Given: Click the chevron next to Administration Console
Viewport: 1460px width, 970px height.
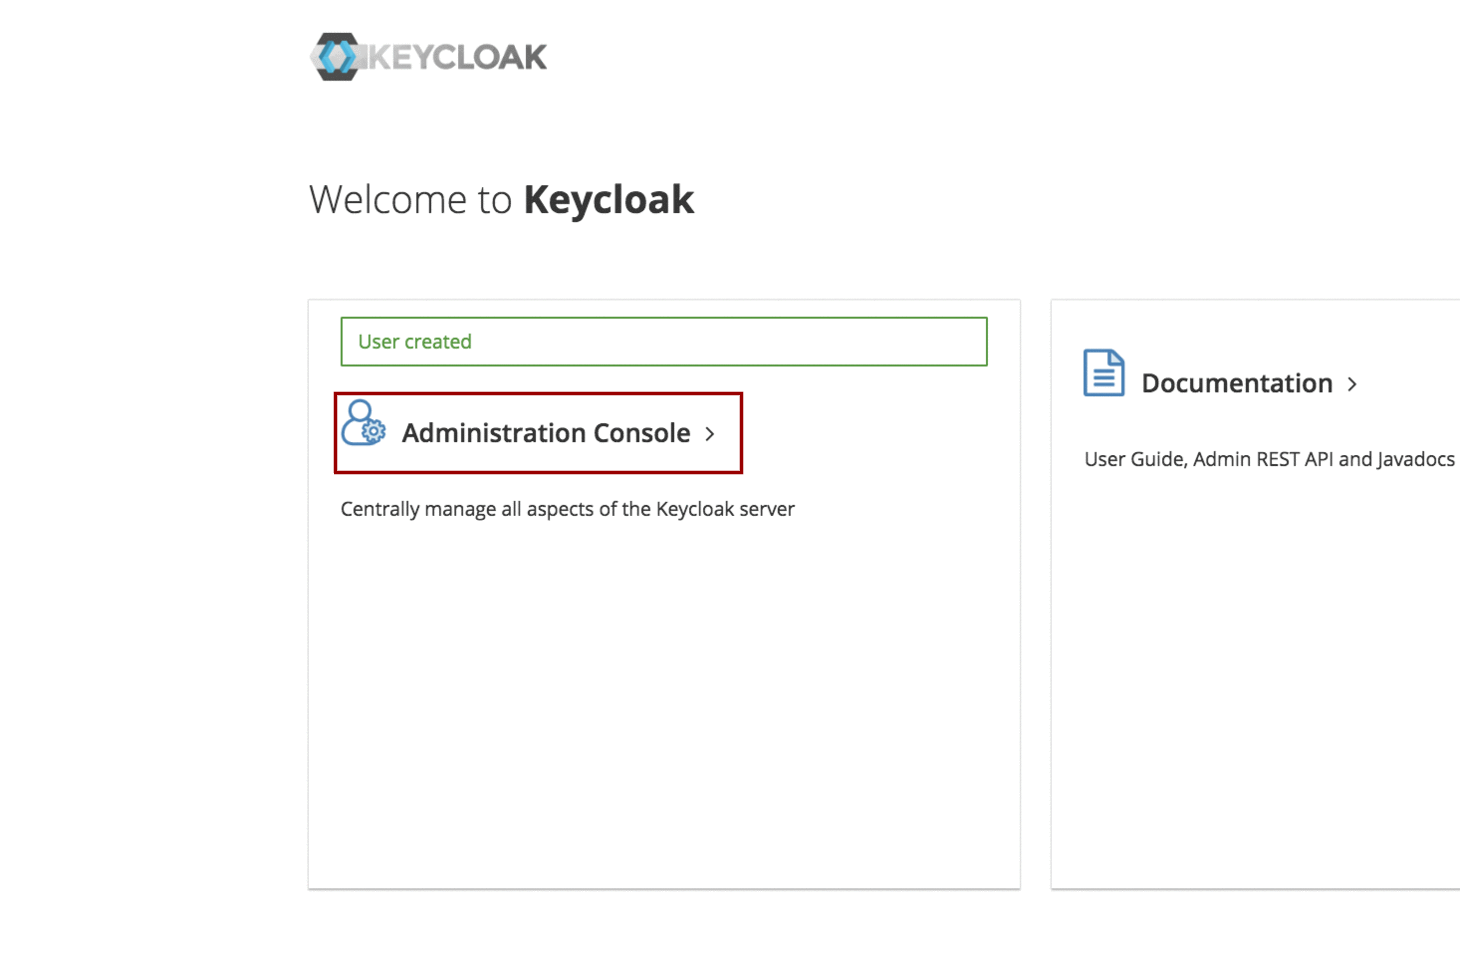Looking at the screenshot, I should (x=710, y=434).
